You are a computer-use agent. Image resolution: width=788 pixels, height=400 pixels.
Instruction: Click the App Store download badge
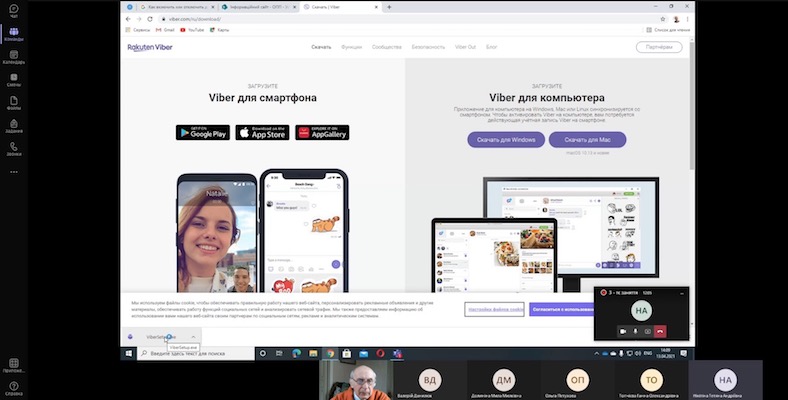tap(262, 133)
